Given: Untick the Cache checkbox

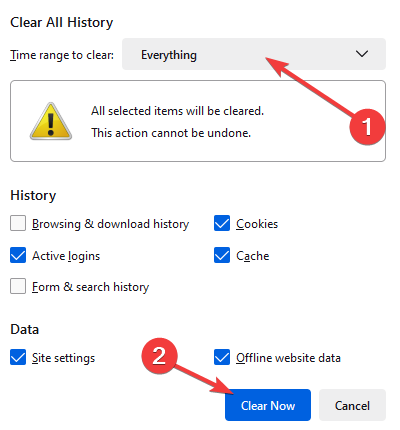Looking at the screenshot, I should point(222,255).
